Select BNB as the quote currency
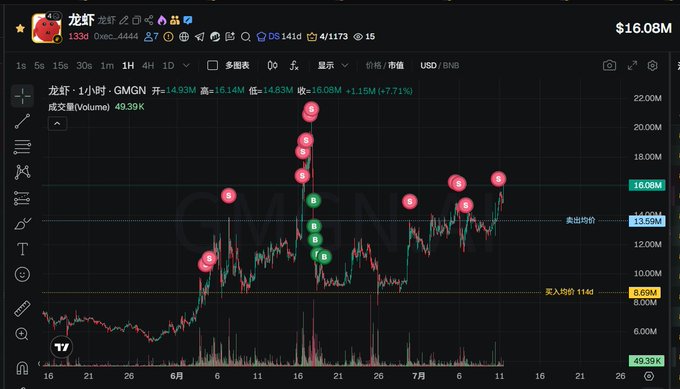Viewport: 680px width, 389px height. point(451,65)
